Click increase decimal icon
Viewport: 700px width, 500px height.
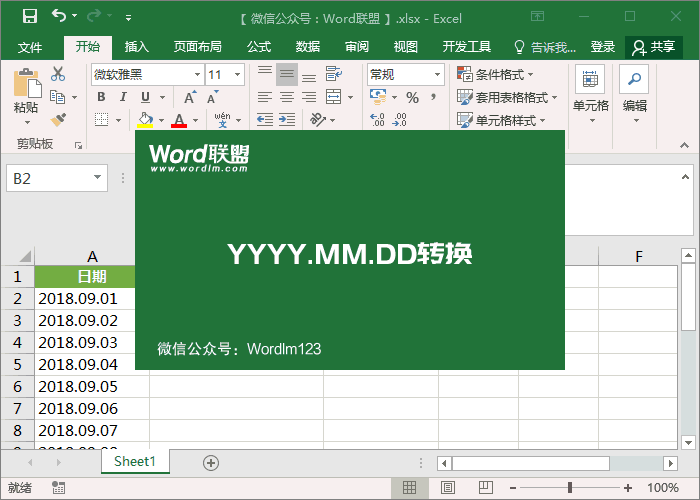pyautogui.click(x=378, y=120)
